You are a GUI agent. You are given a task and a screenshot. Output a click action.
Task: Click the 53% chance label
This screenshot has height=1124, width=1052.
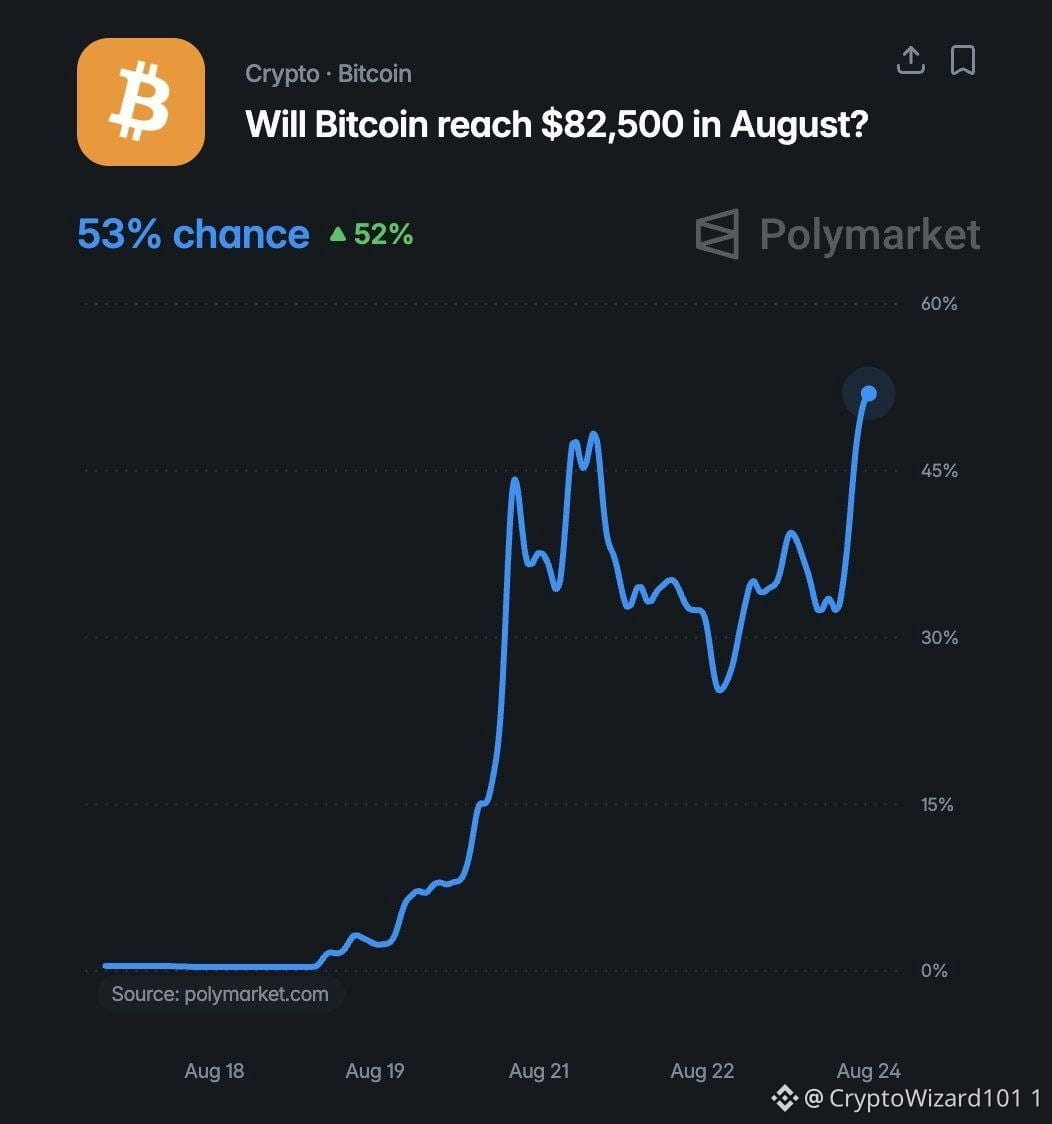pos(193,234)
